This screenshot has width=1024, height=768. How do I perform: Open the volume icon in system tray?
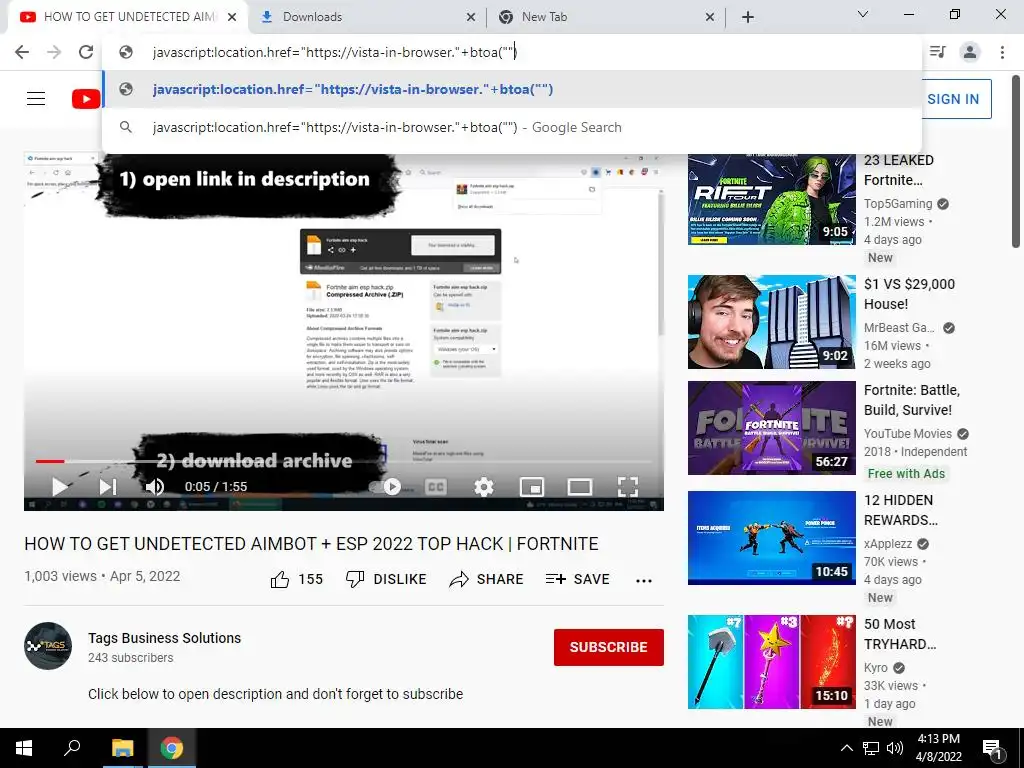coord(895,748)
